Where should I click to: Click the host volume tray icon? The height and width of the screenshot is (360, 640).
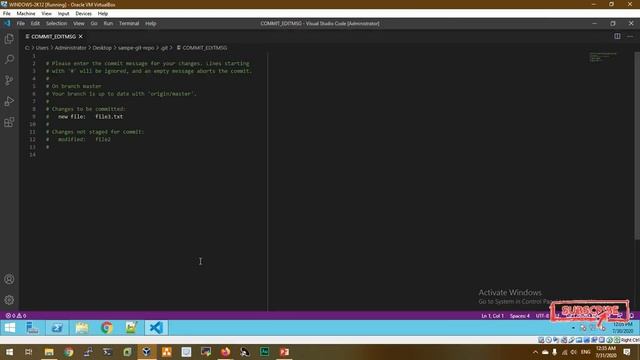573,352
